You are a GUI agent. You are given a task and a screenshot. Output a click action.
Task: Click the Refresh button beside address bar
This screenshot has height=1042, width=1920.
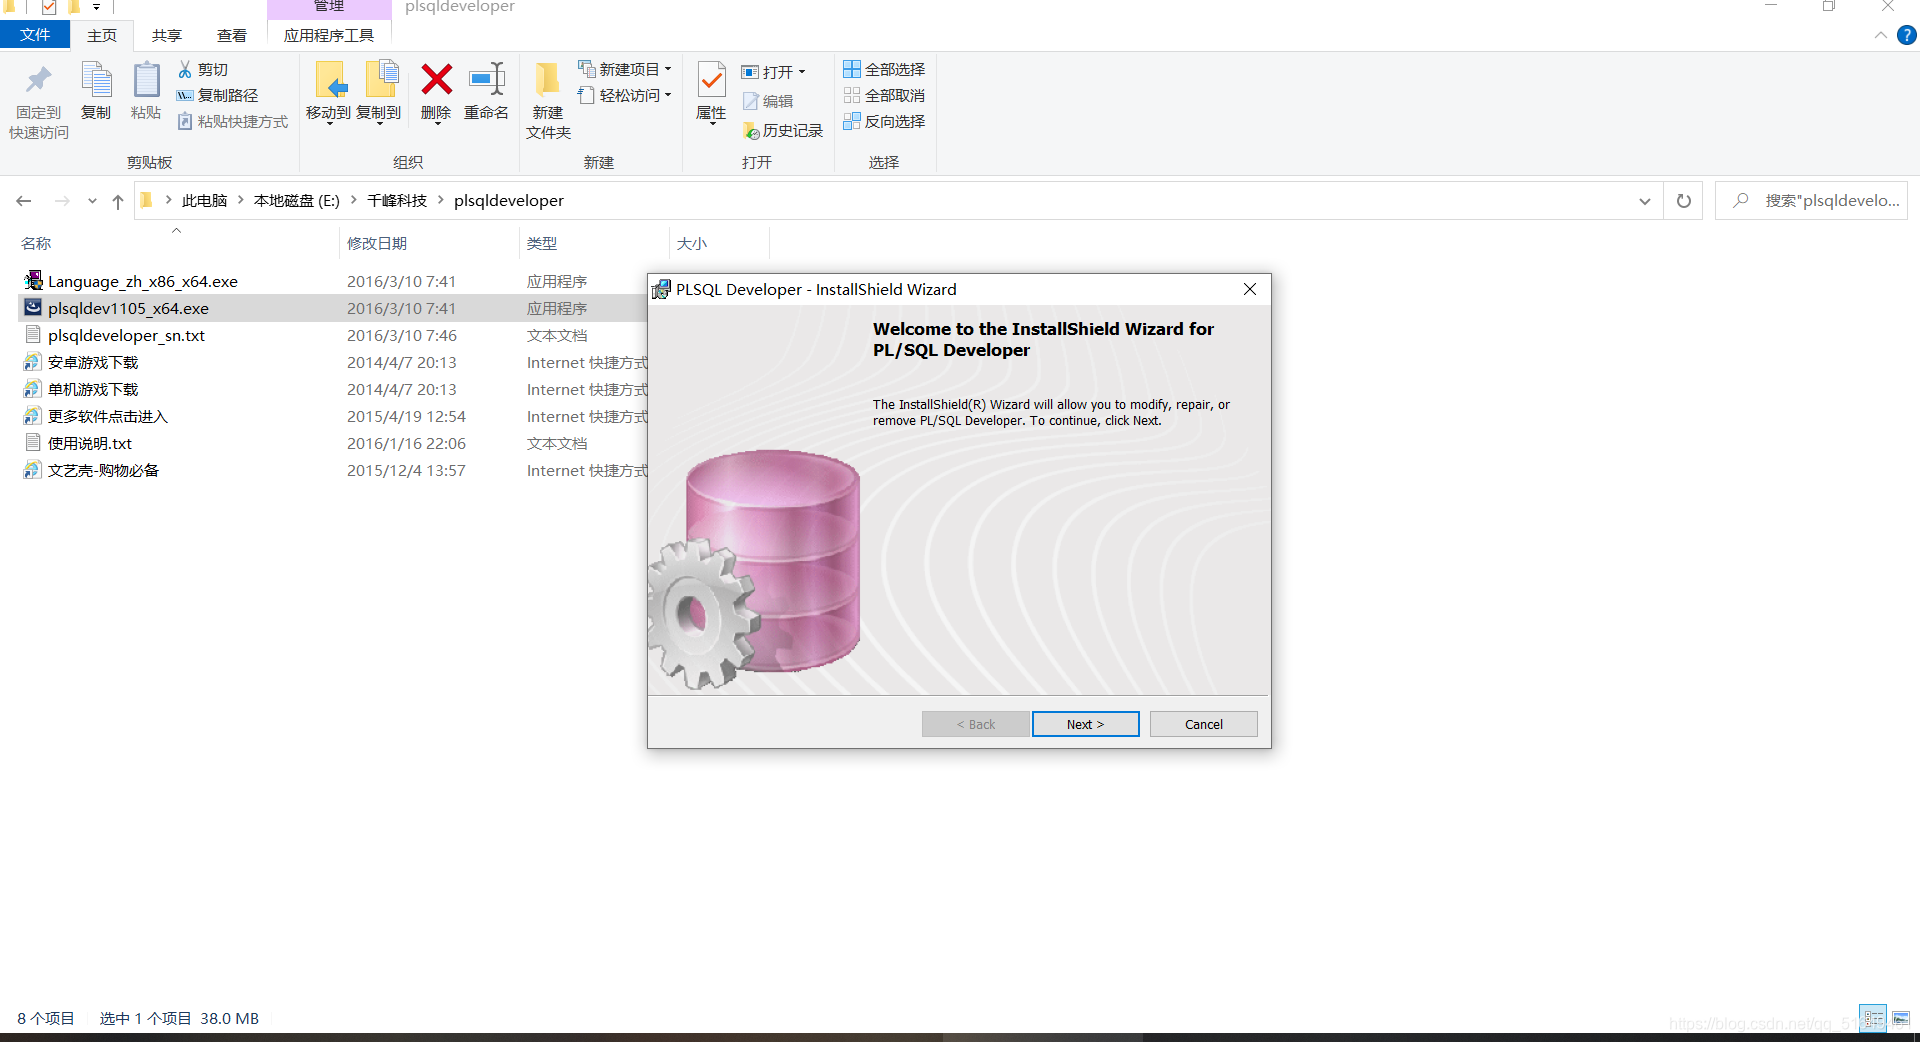coord(1684,201)
